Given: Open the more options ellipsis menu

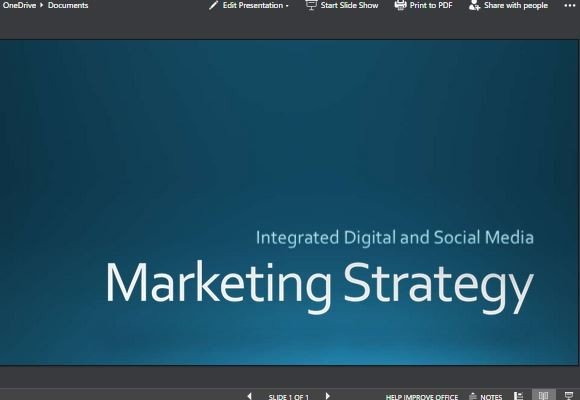Looking at the screenshot, I should [x=570, y=6].
